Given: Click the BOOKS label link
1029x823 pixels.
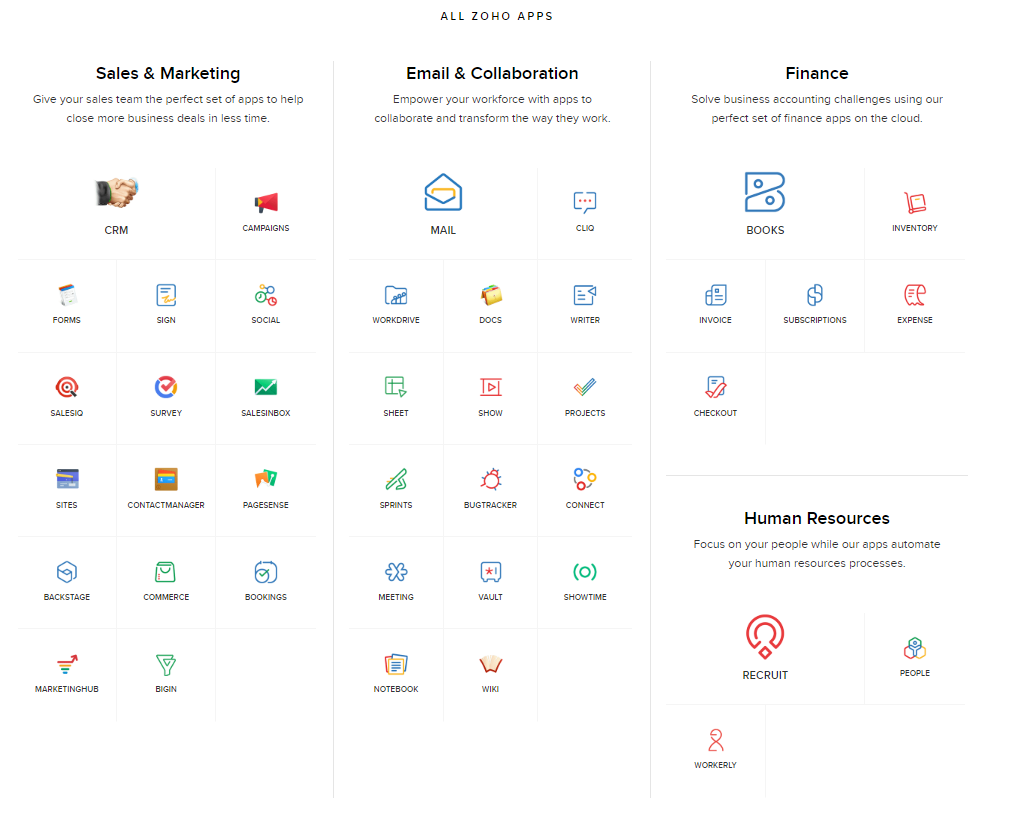Looking at the screenshot, I should click(x=765, y=230).
